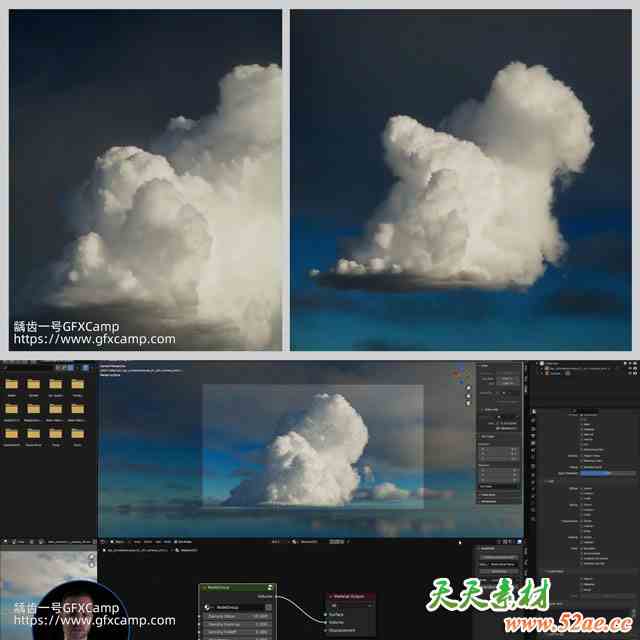Select the green node group header
The width and height of the screenshot is (640, 640).
click(237, 587)
